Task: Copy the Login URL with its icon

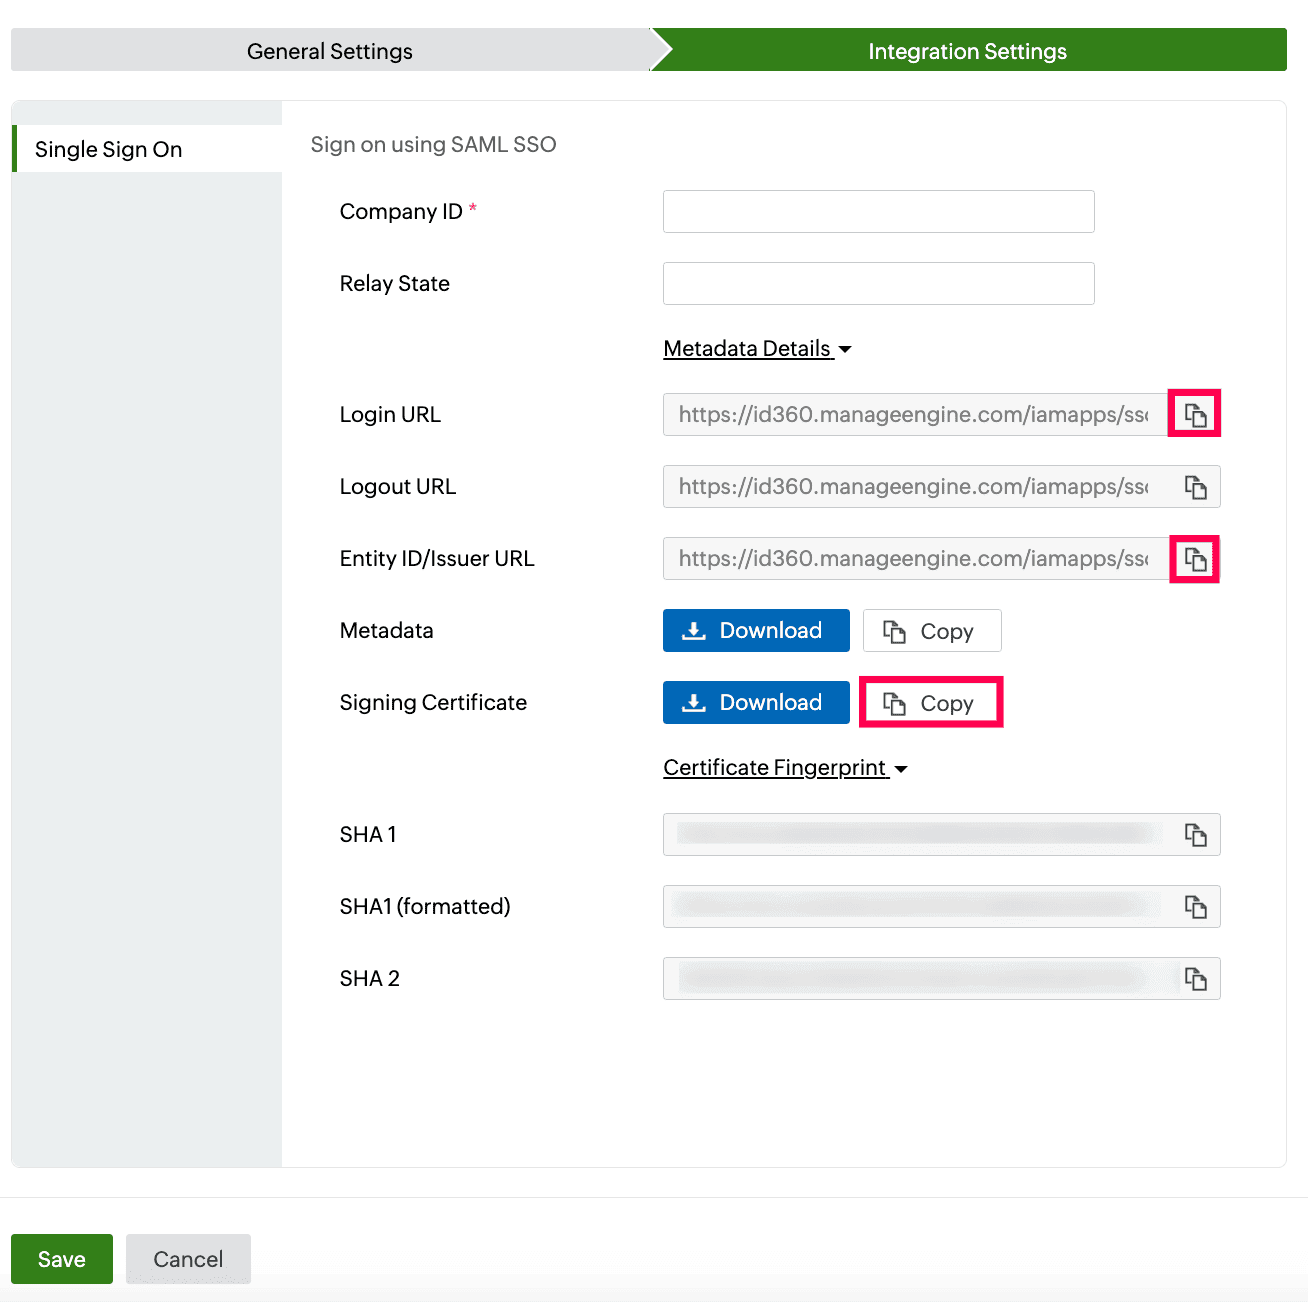Action: (1195, 414)
